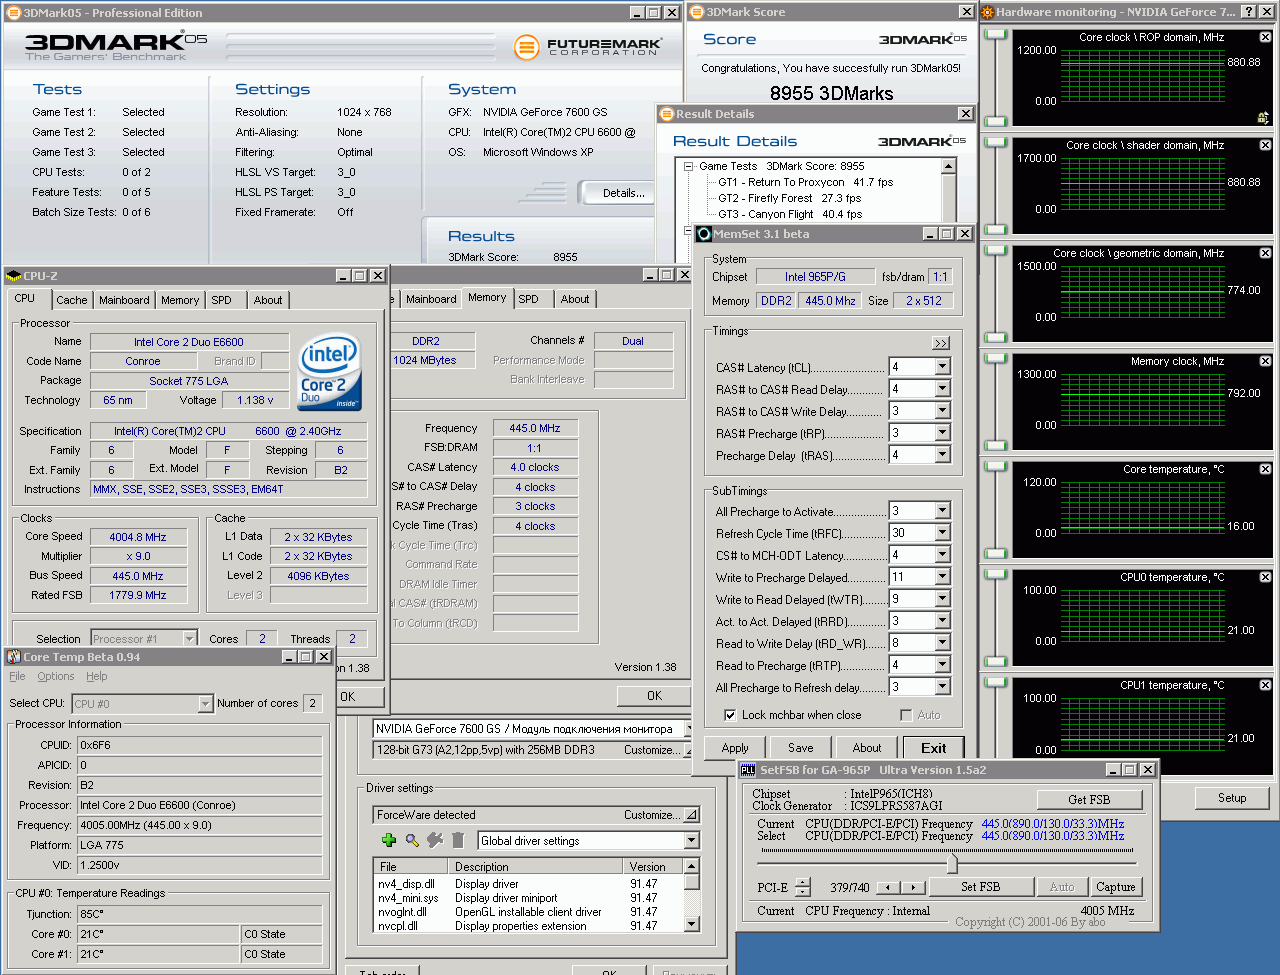Click the Set FSB button
Screen dimensions: 1280x975
tap(980, 887)
